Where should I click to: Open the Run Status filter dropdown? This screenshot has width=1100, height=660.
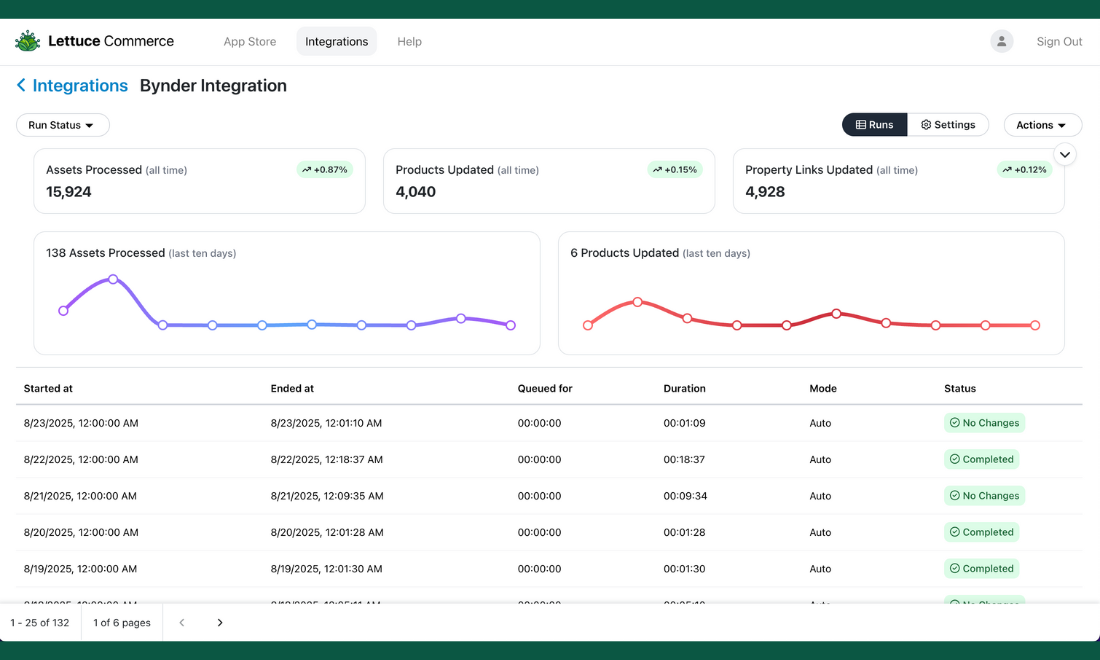pos(62,125)
